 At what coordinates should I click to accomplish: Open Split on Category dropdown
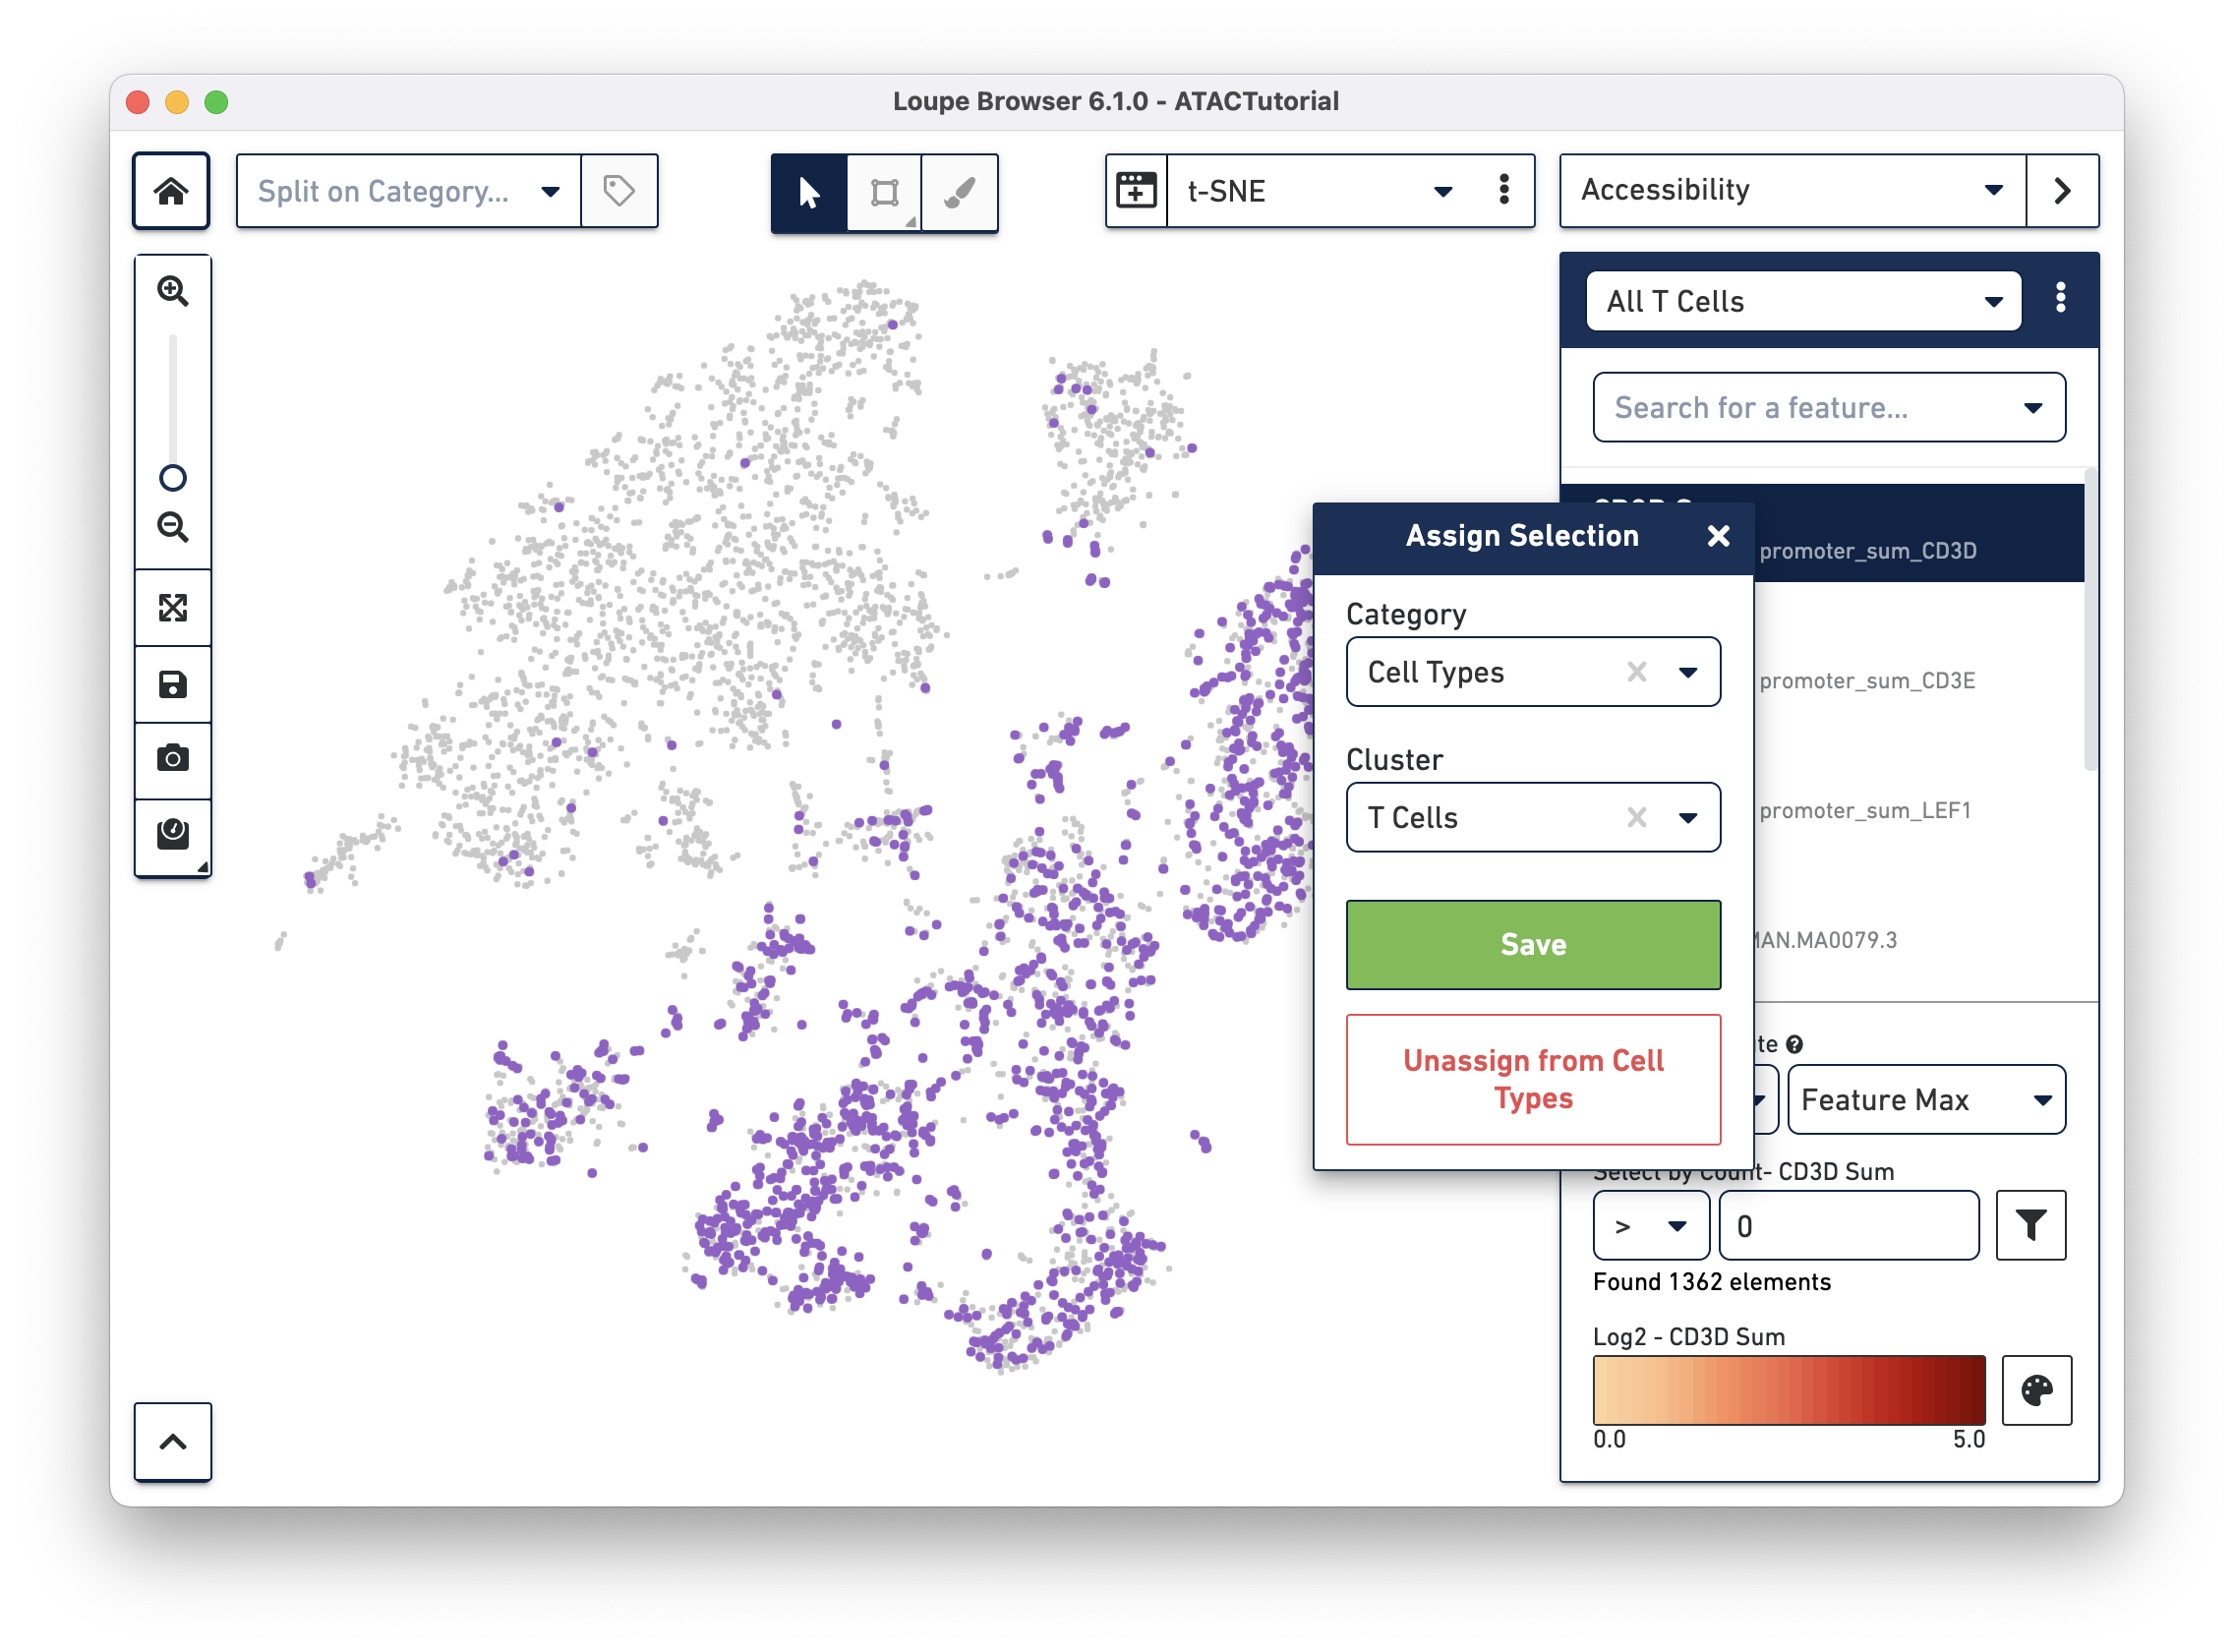point(409,191)
